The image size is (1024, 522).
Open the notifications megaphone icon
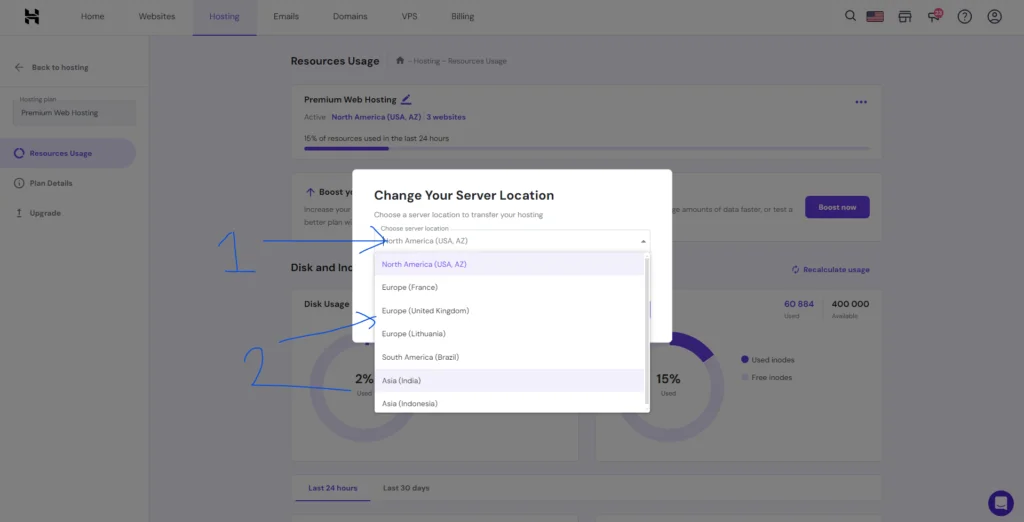click(935, 16)
